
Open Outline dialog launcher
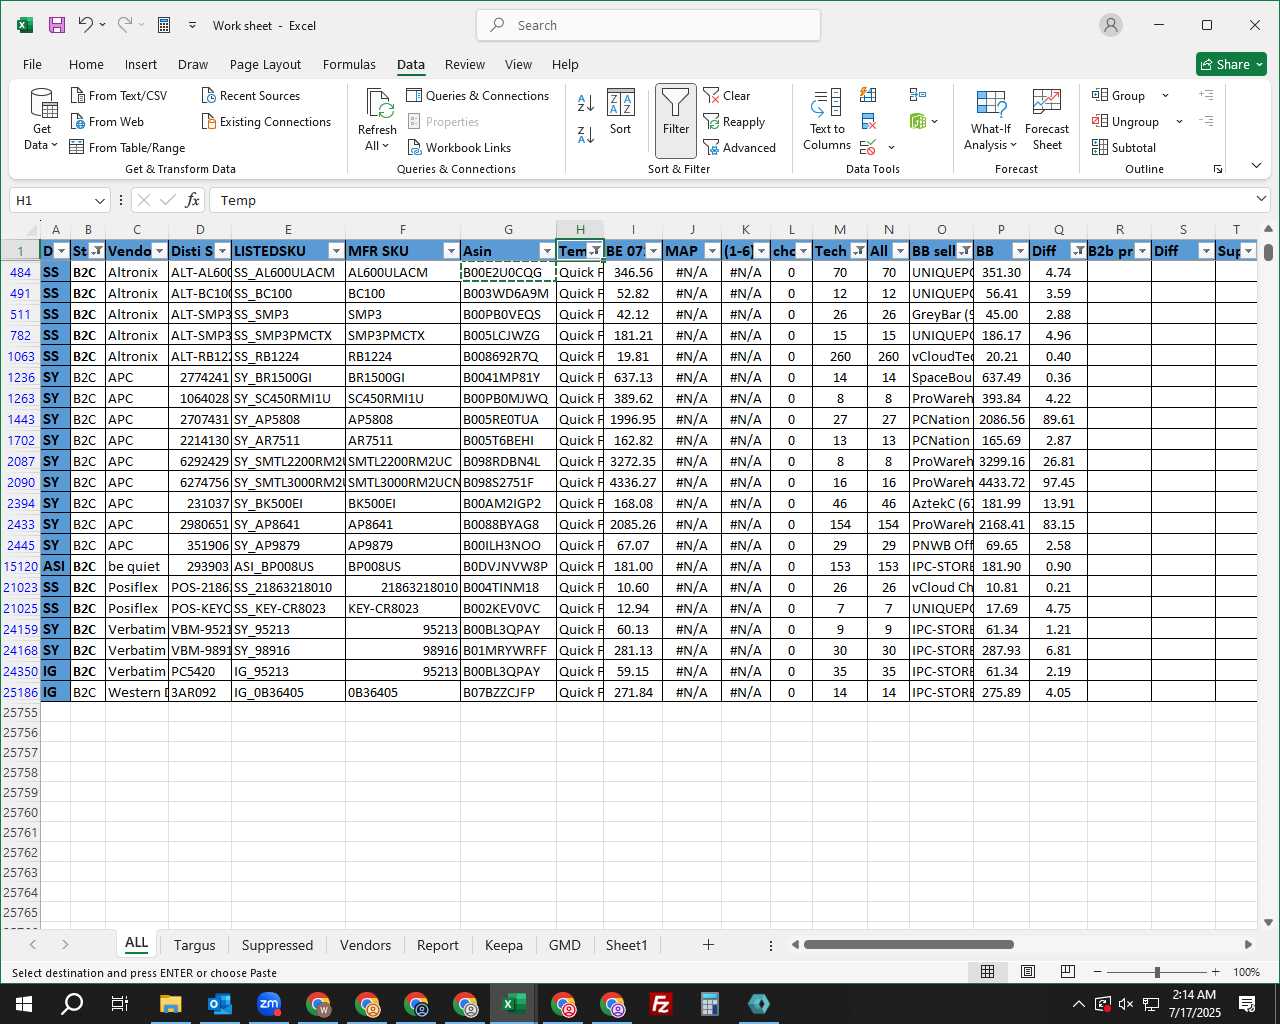coord(1218,170)
